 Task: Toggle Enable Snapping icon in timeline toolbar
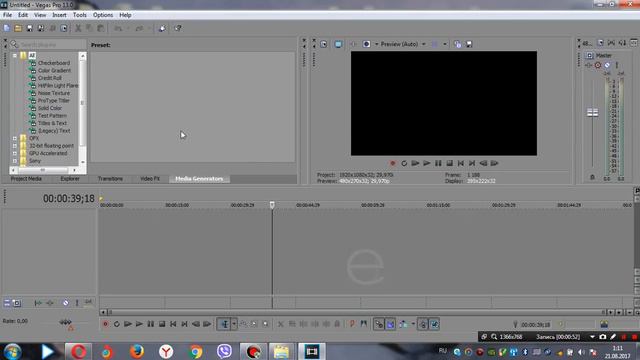(x=379, y=324)
